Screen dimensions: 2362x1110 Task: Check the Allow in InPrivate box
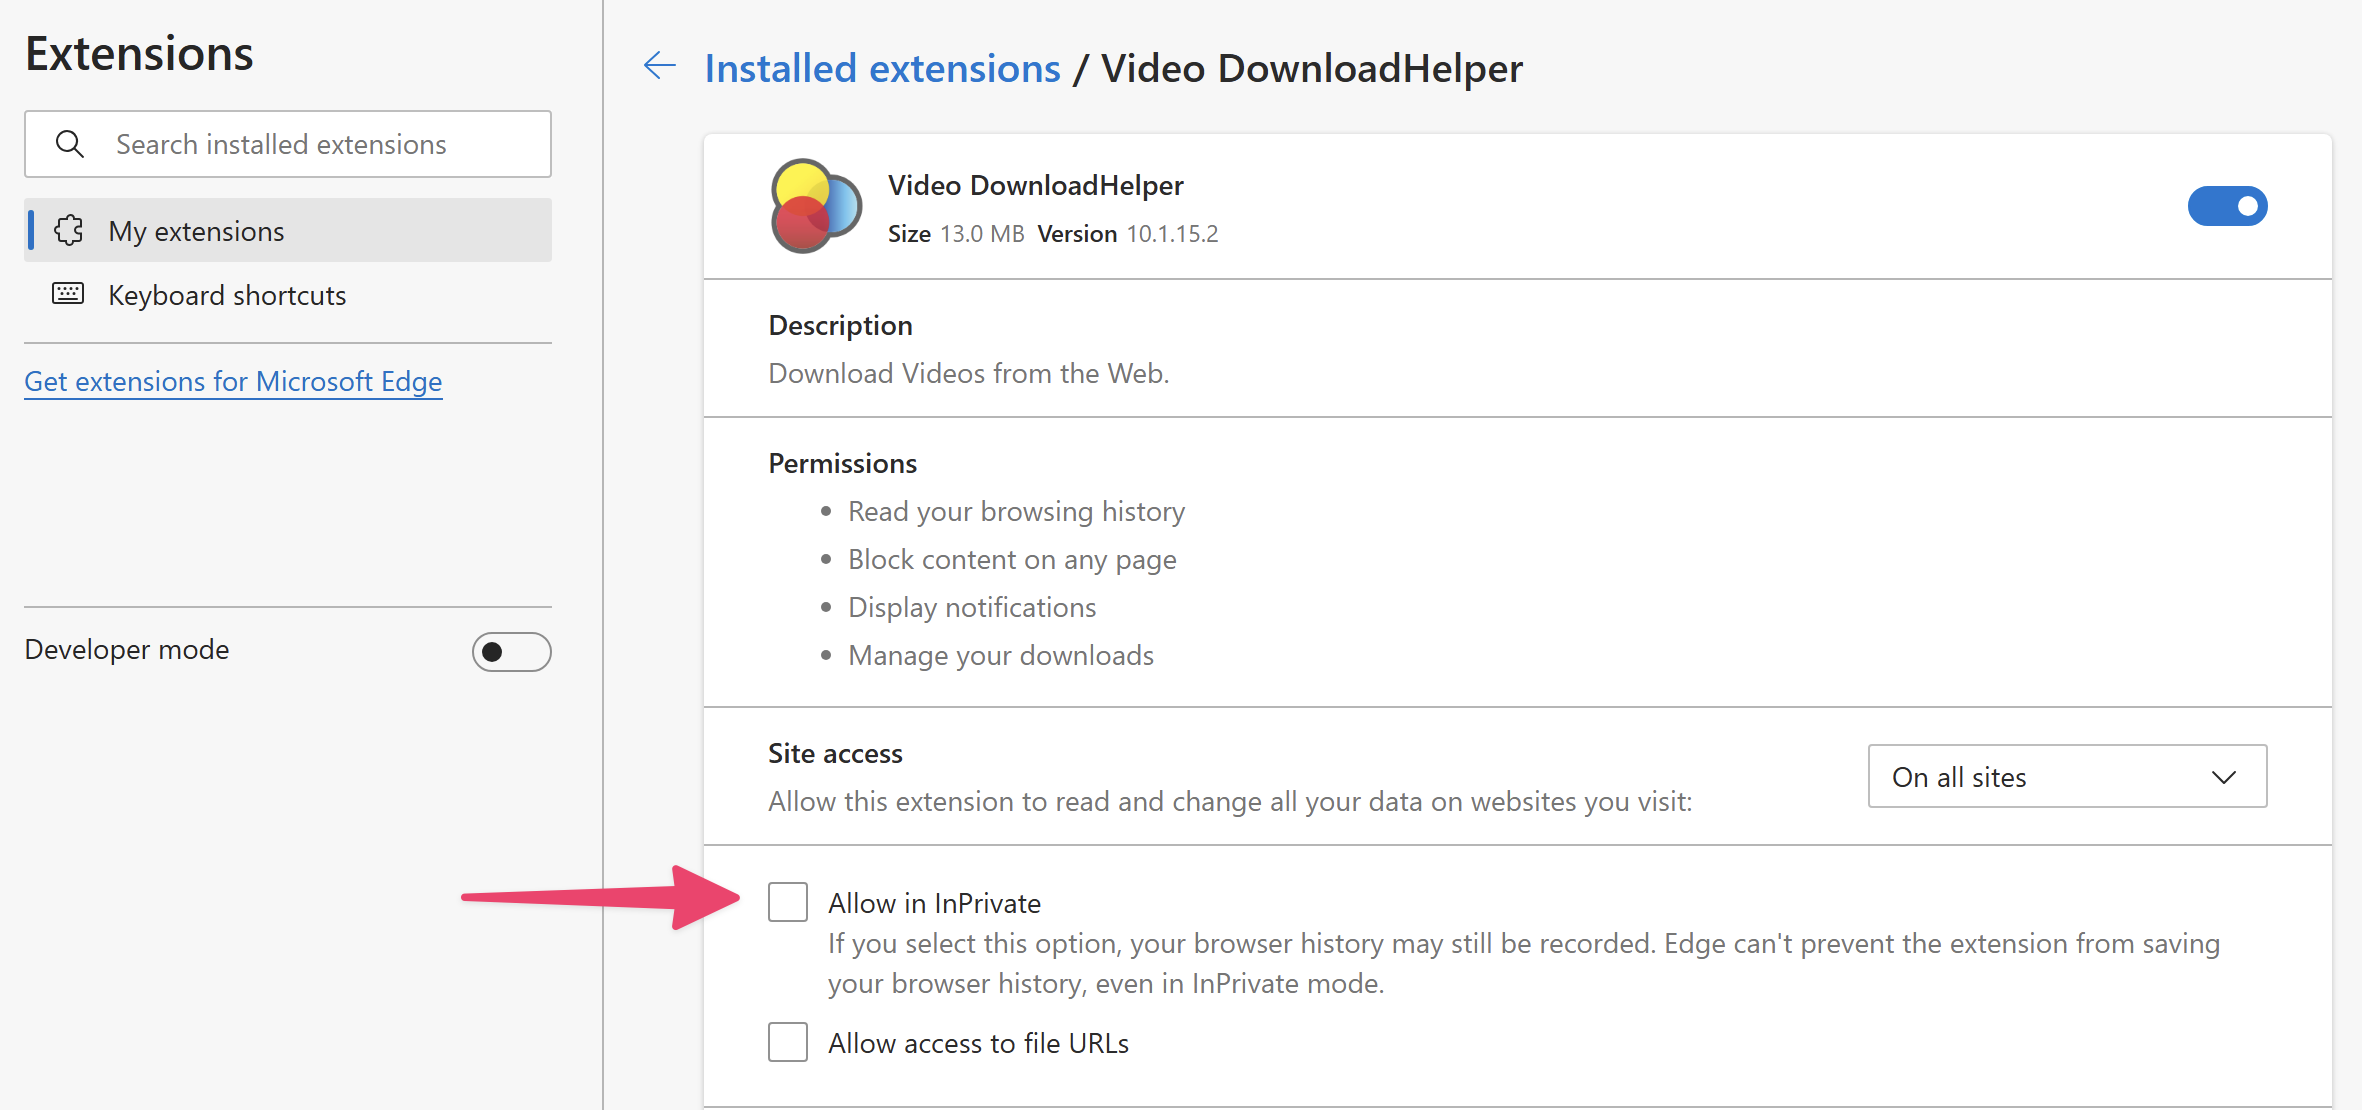[788, 902]
